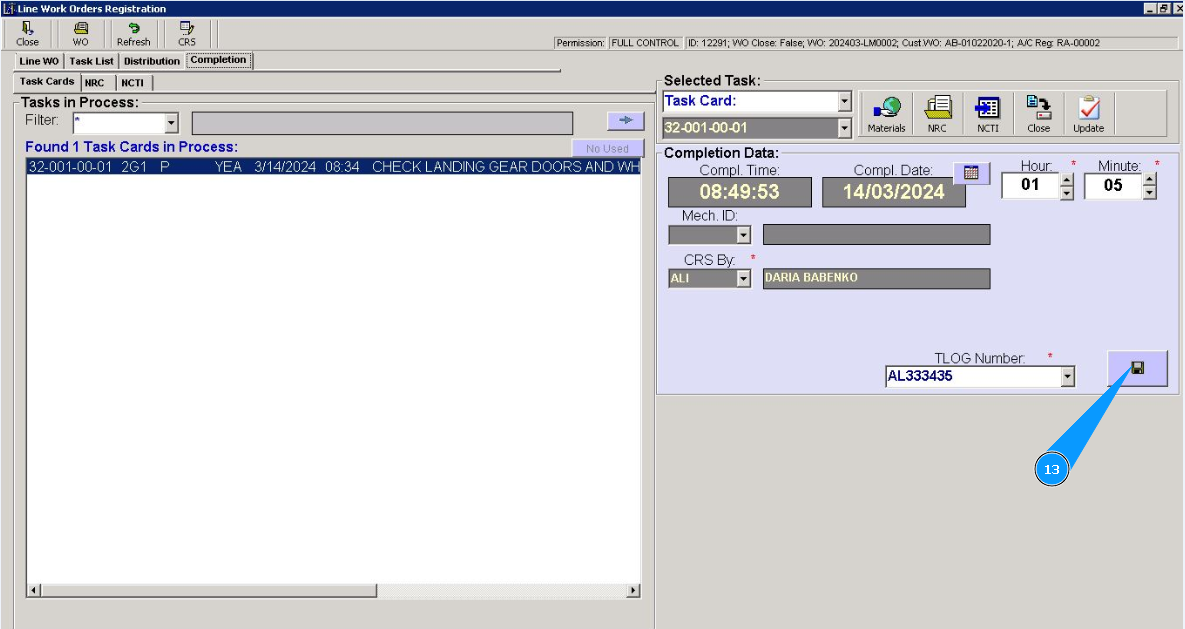
Task: Expand the 32-001-00-01 task number dropdown
Action: [845, 129]
